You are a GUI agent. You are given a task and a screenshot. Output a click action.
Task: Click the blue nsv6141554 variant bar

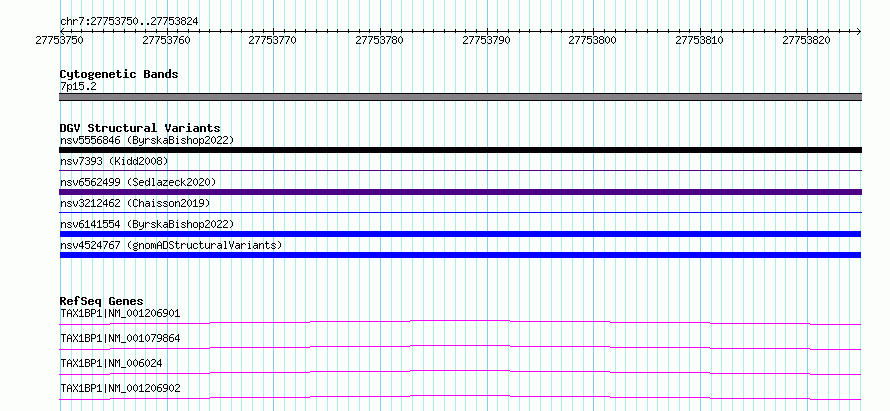(x=460, y=234)
